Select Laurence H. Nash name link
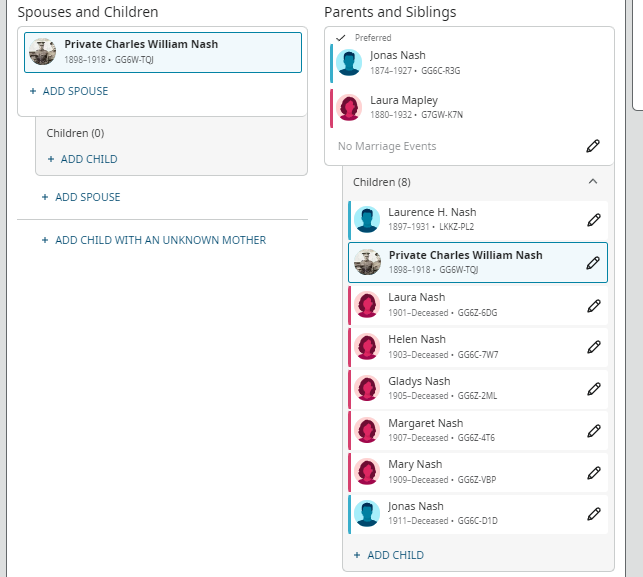Image resolution: width=643 pixels, height=577 pixels. point(432,213)
